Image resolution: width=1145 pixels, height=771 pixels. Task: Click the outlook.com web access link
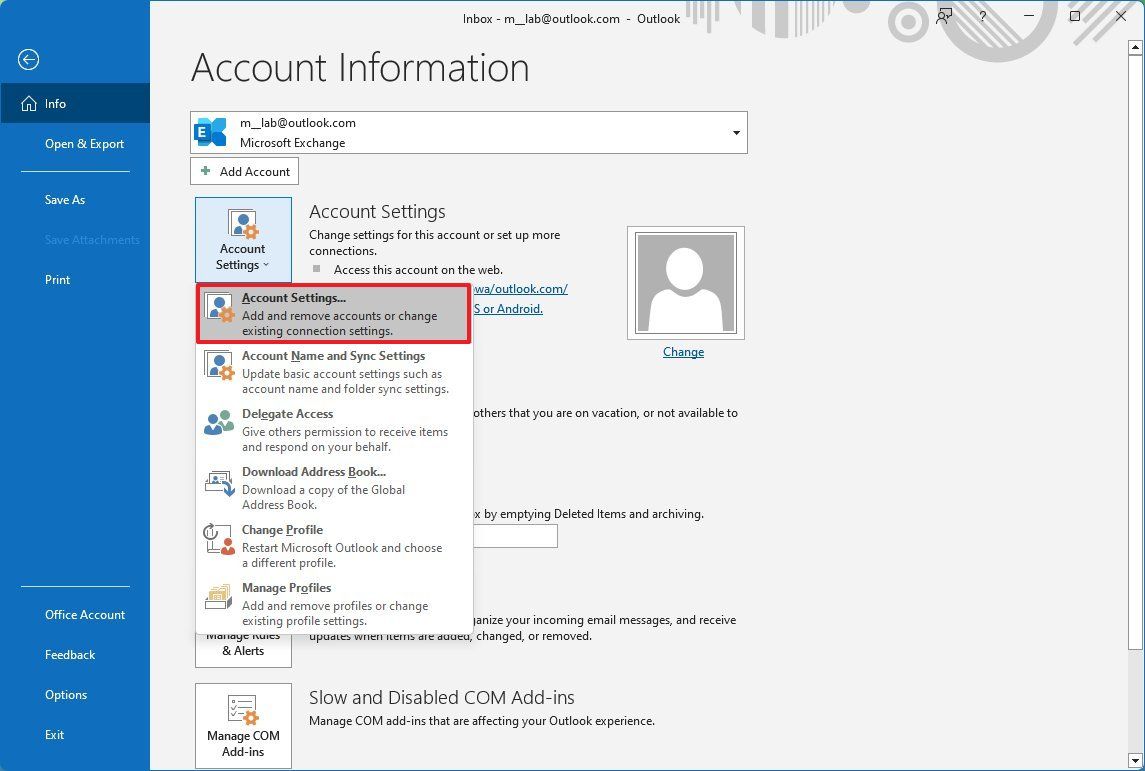pos(521,288)
